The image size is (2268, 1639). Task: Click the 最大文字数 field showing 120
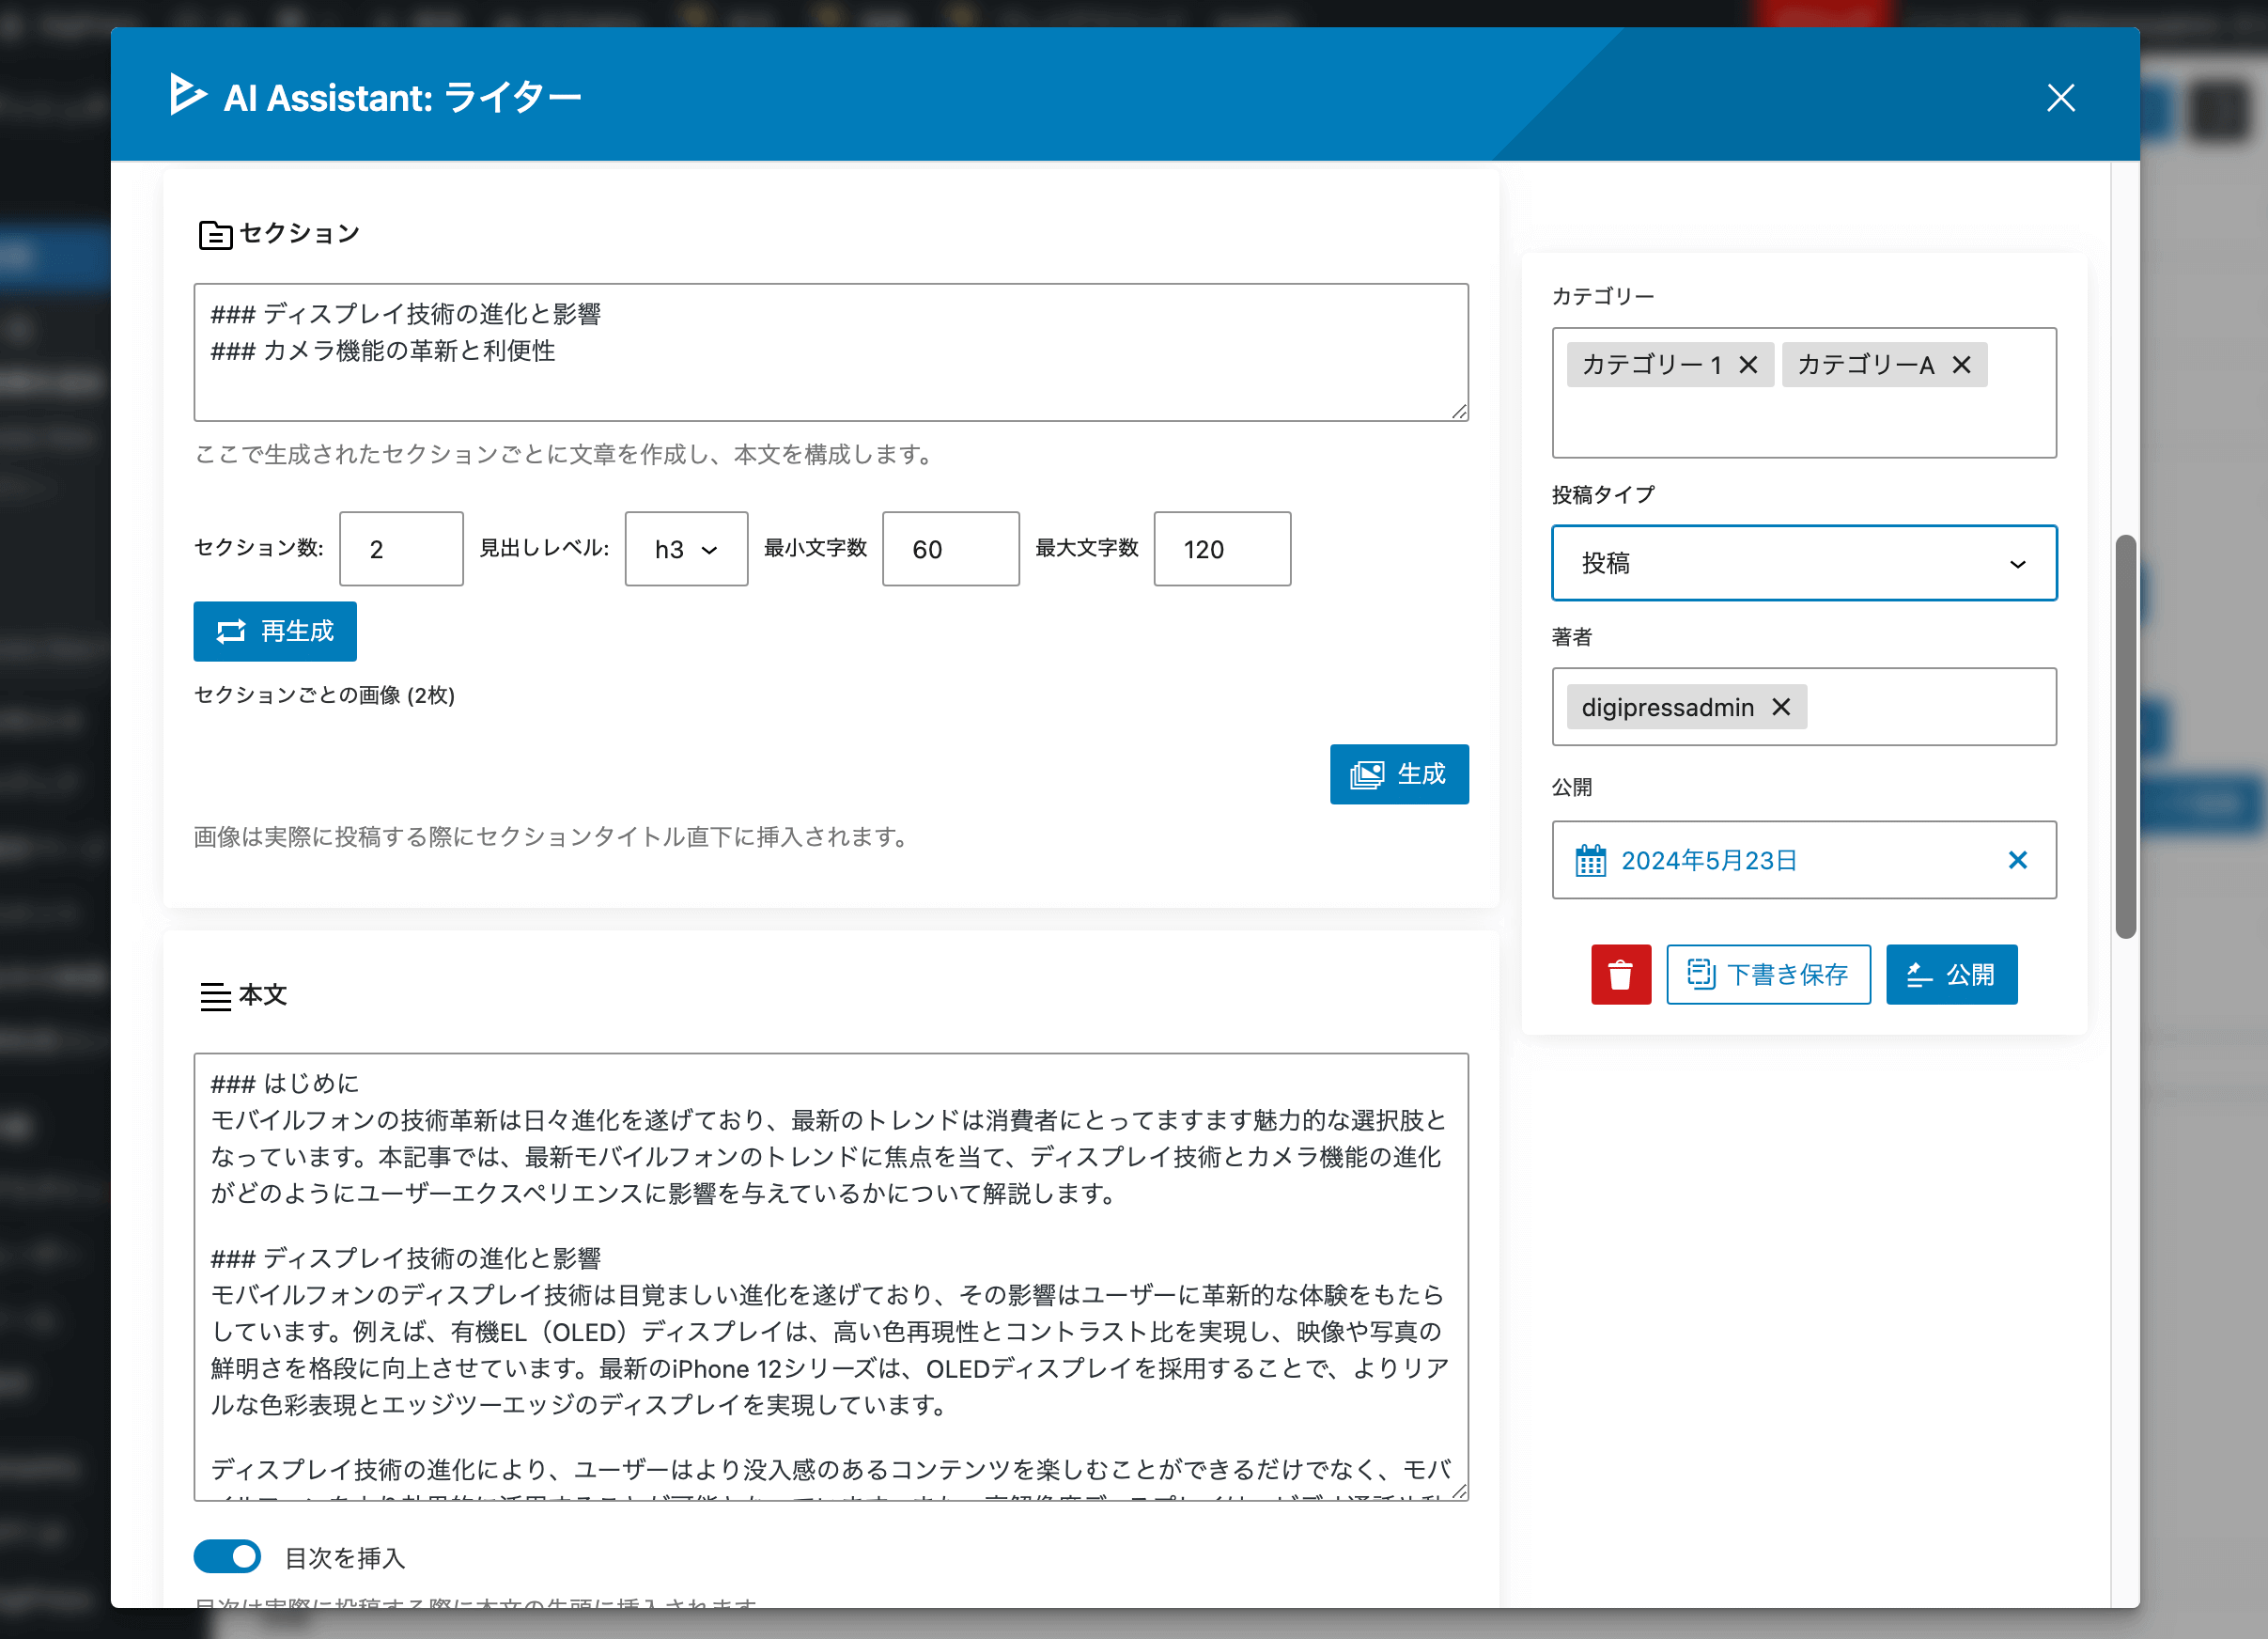(x=1222, y=549)
